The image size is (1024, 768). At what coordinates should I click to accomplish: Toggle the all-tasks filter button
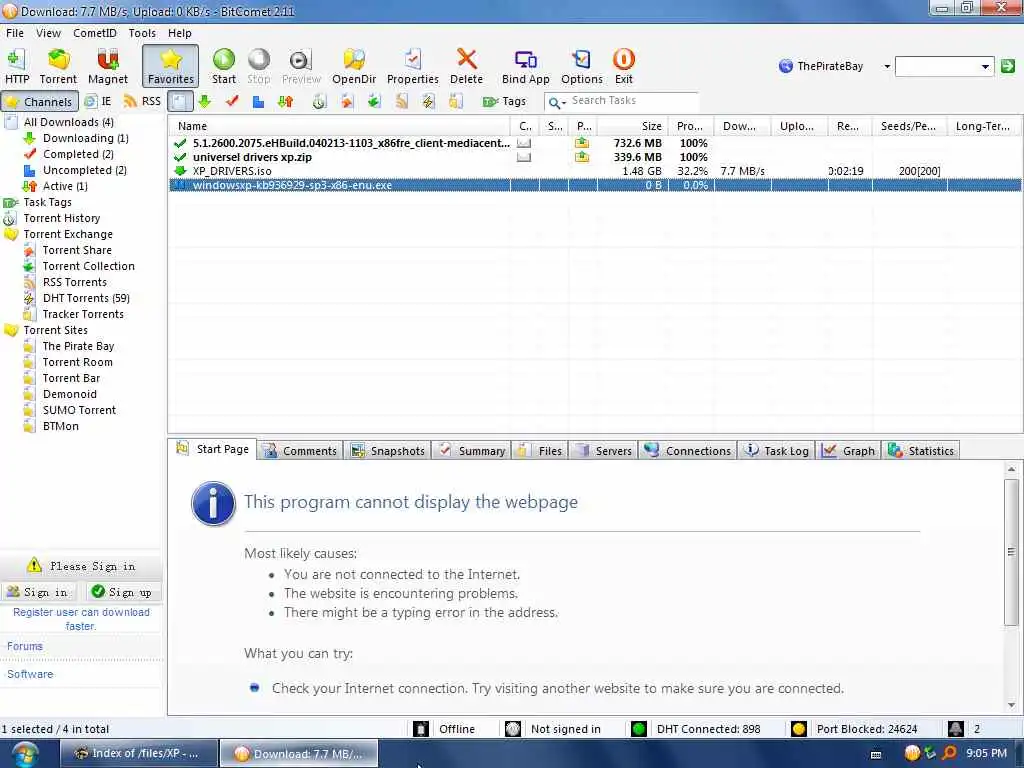click(x=180, y=101)
